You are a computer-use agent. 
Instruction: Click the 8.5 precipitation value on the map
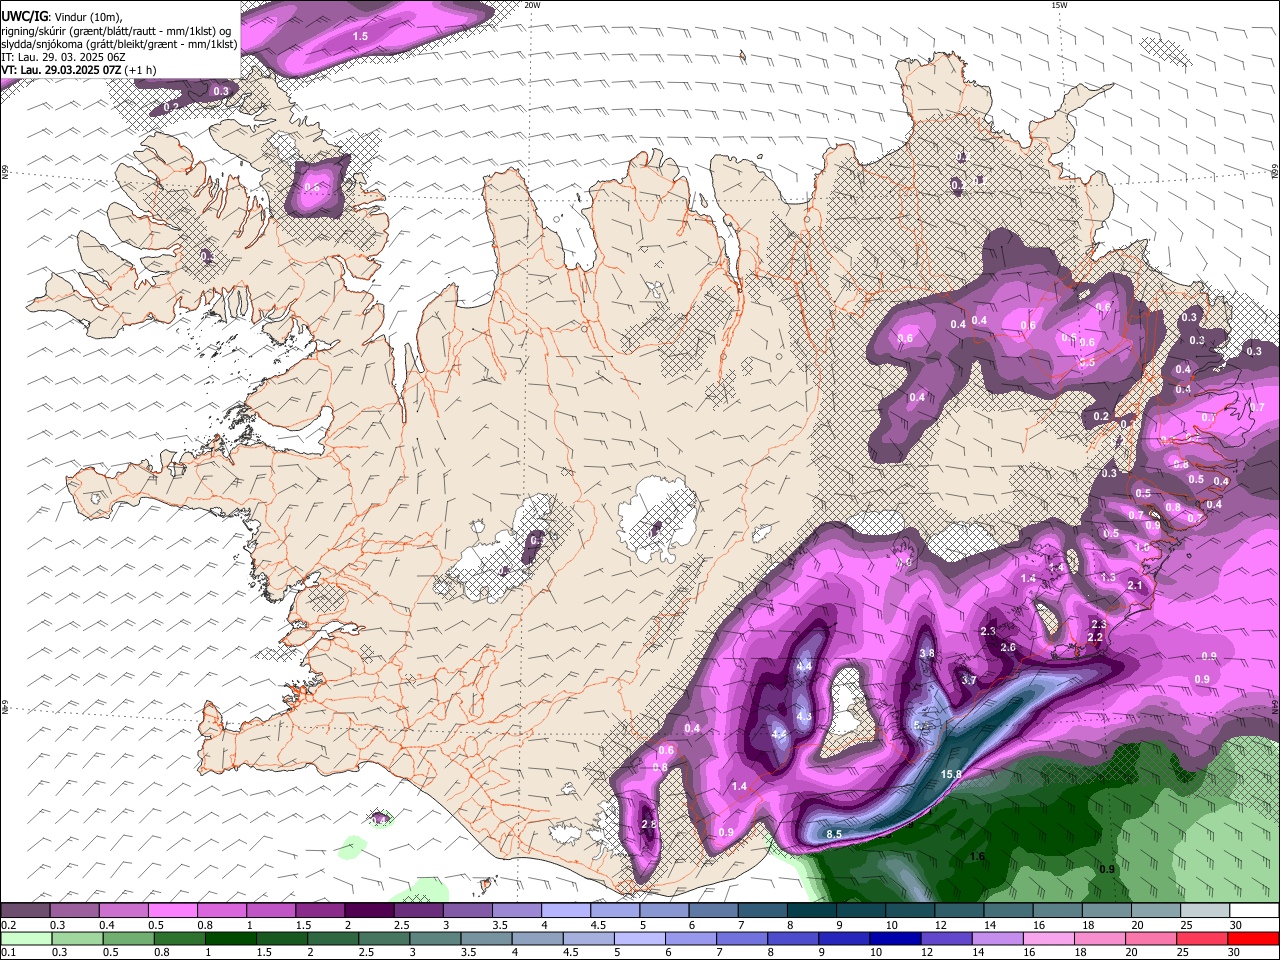[834, 834]
